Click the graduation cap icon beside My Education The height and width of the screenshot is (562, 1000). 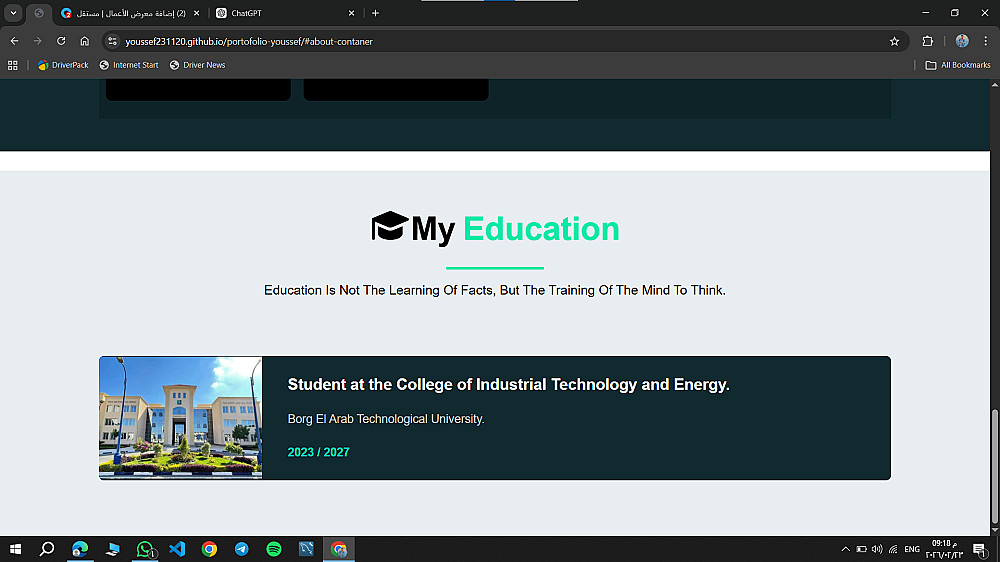(x=390, y=226)
